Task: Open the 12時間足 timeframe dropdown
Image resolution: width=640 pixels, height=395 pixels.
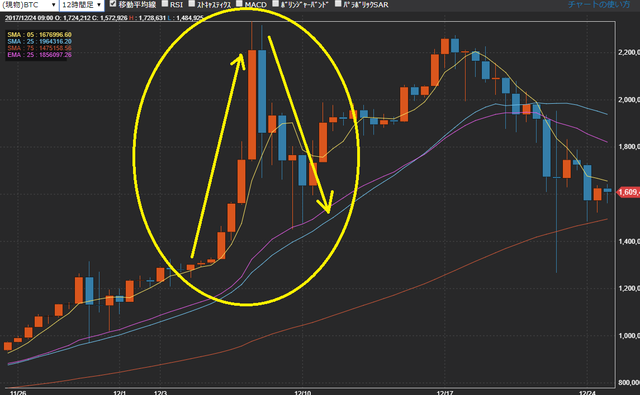Action: click(81, 5)
